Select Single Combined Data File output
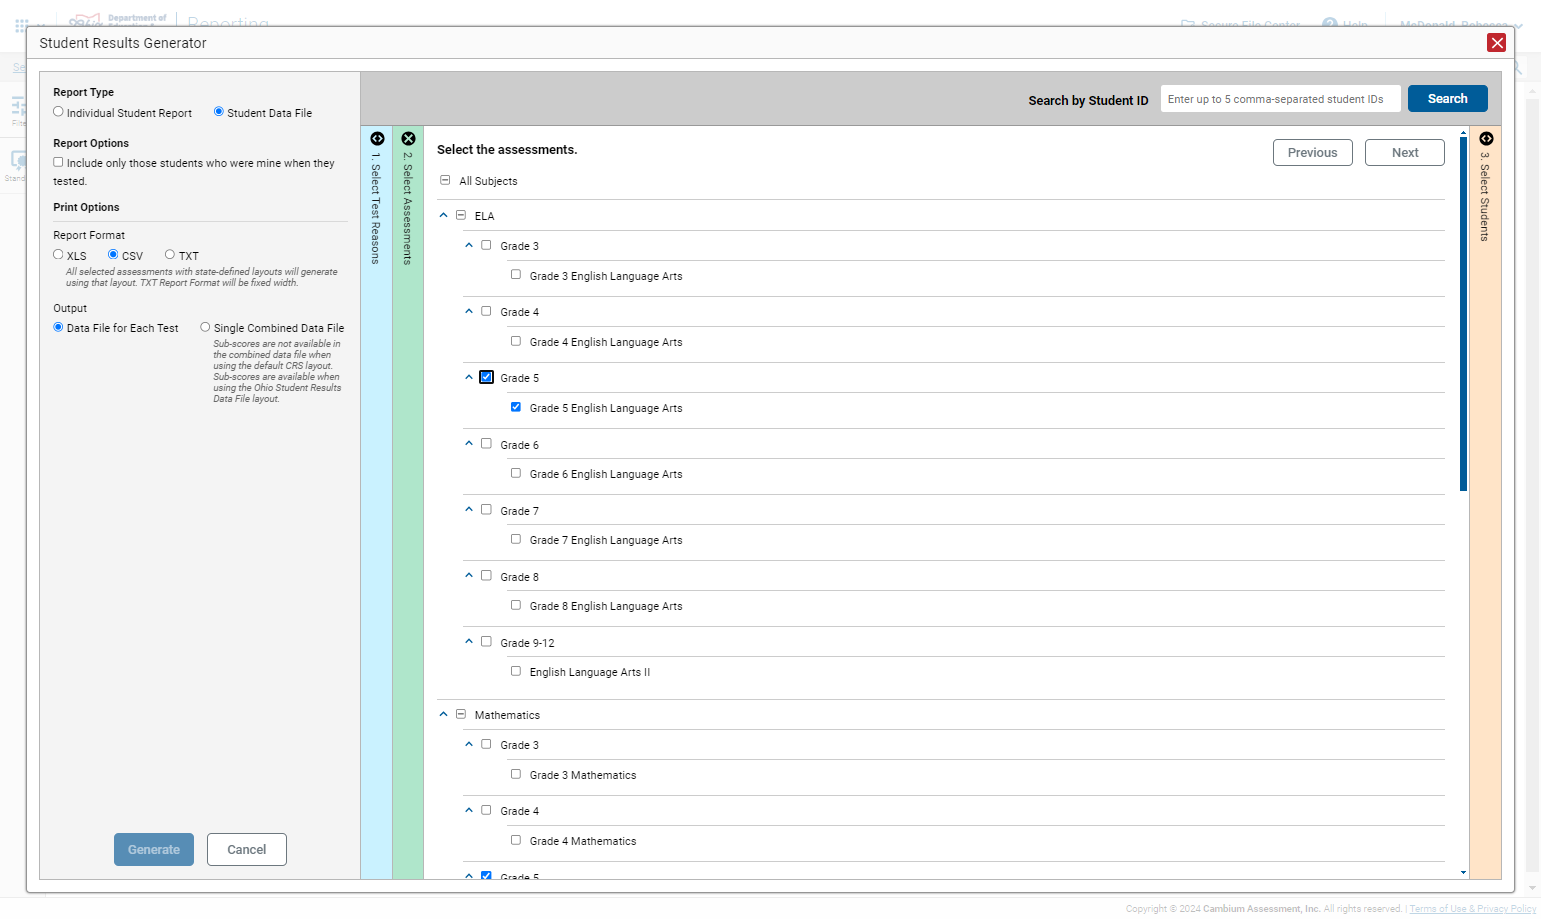This screenshot has height=919, width=1541. (x=205, y=327)
